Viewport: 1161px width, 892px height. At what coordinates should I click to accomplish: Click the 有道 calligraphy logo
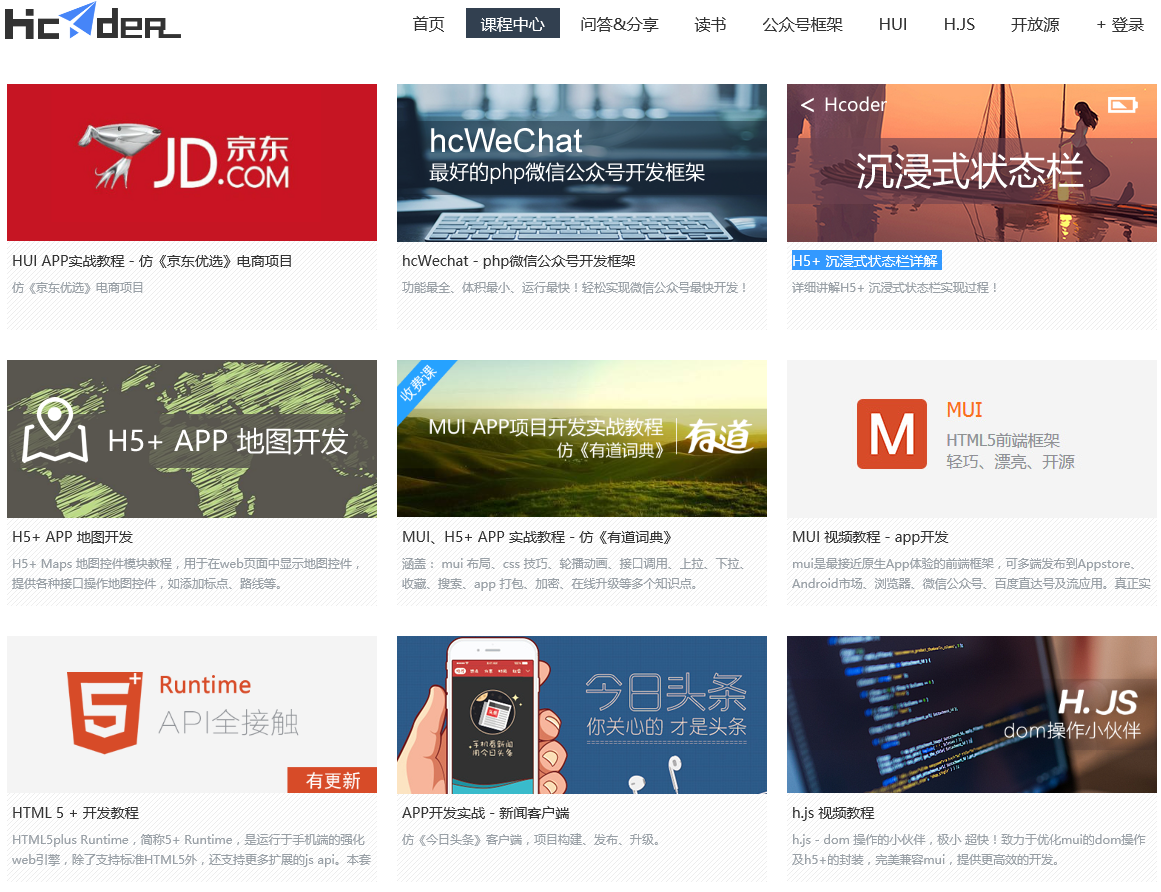pyautogui.click(x=718, y=436)
